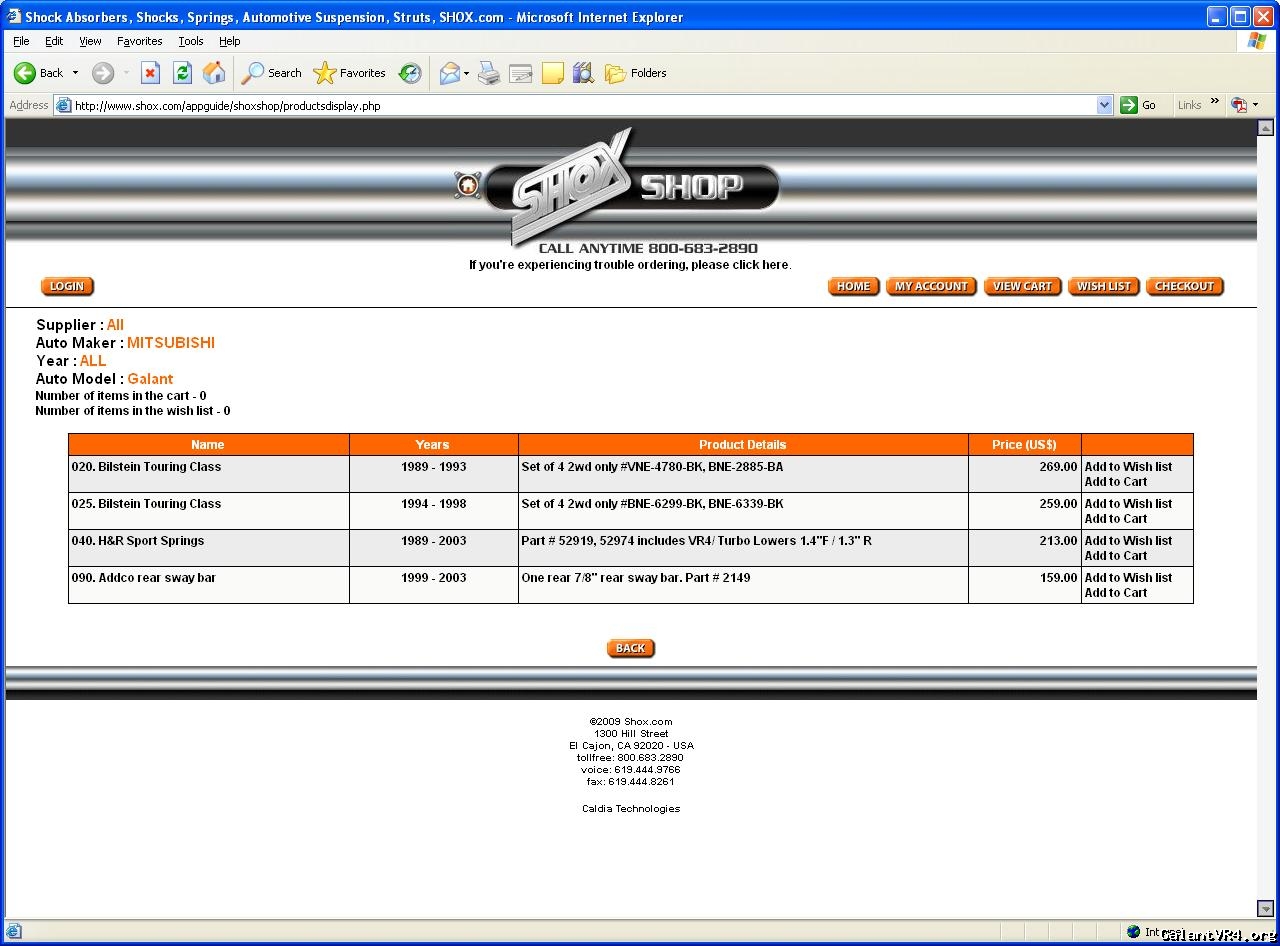The height and width of the screenshot is (946, 1280).
Task: Go to browser Home page icon
Action: tap(214, 73)
